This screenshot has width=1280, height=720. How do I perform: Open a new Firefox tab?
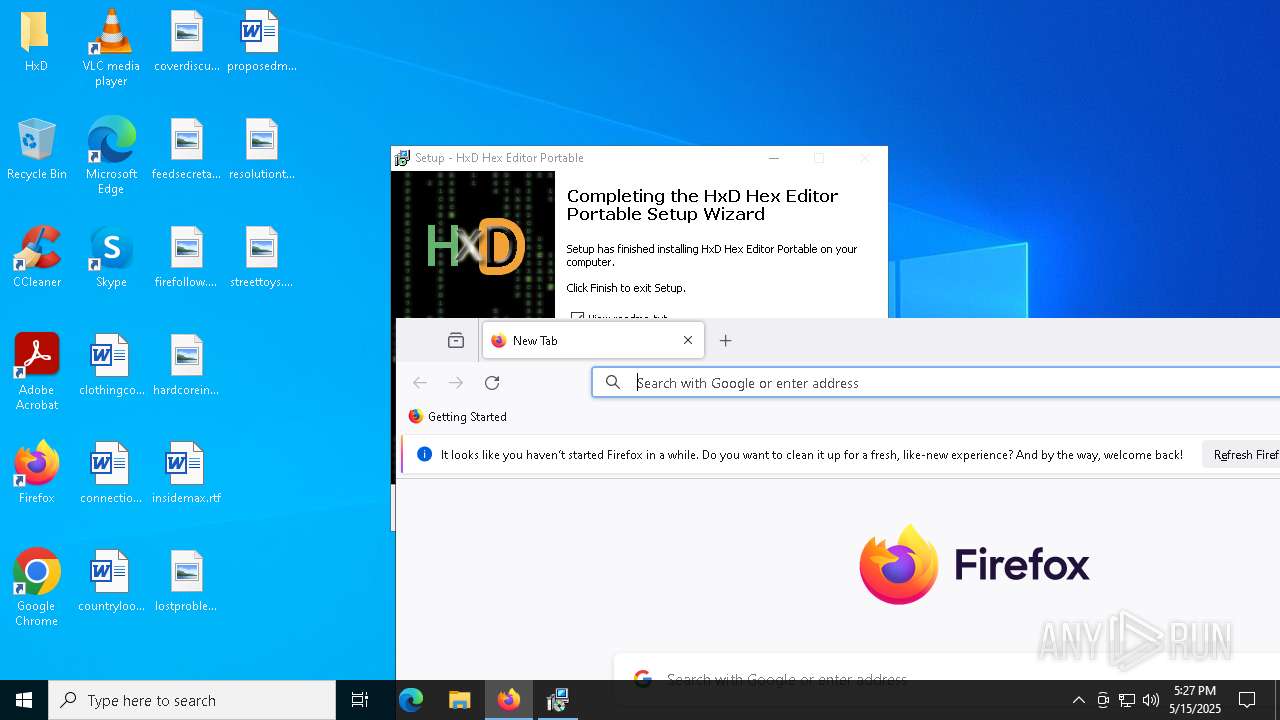pyautogui.click(x=726, y=341)
